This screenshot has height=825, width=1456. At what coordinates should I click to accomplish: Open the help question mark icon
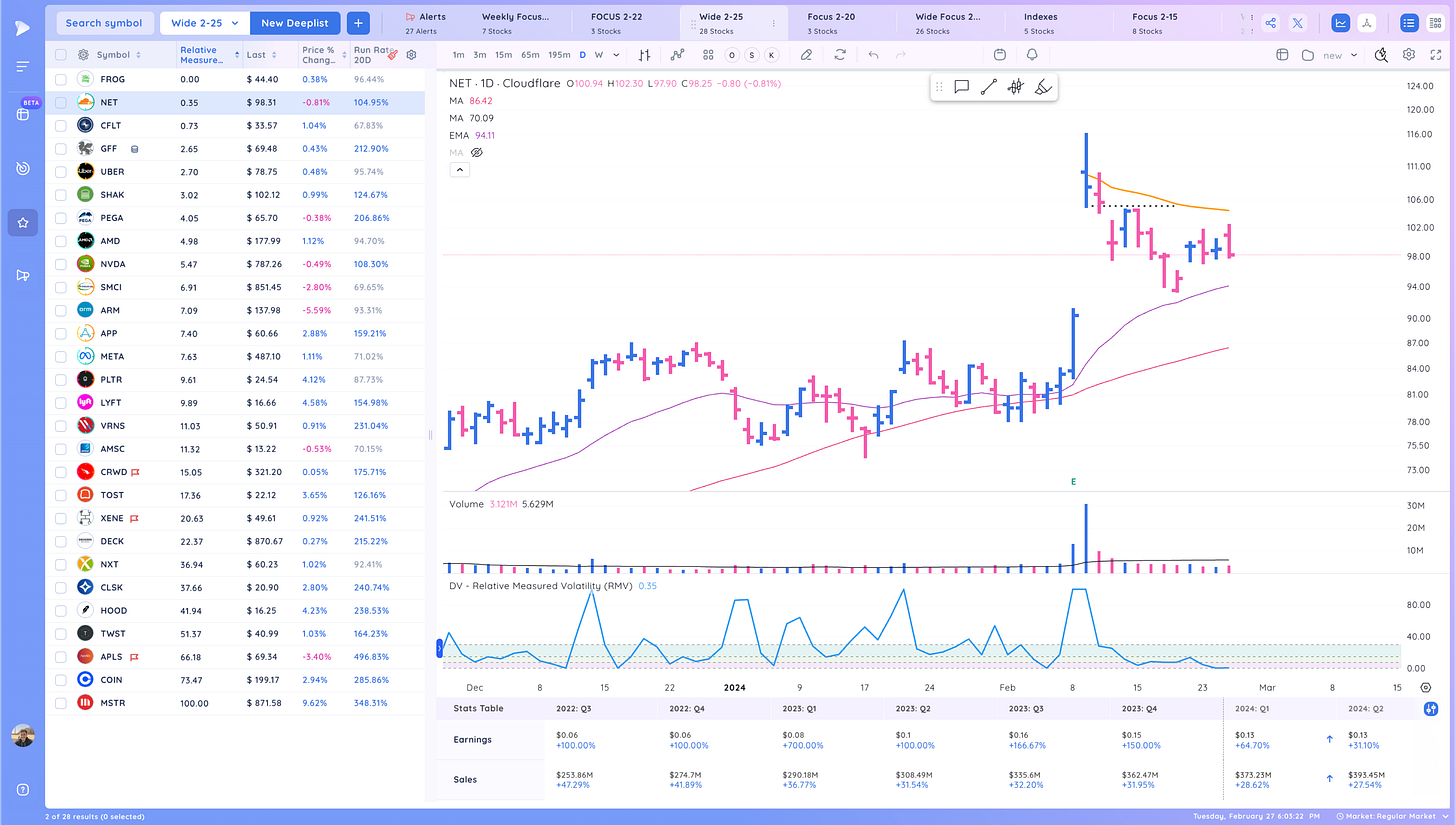coord(22,789)
